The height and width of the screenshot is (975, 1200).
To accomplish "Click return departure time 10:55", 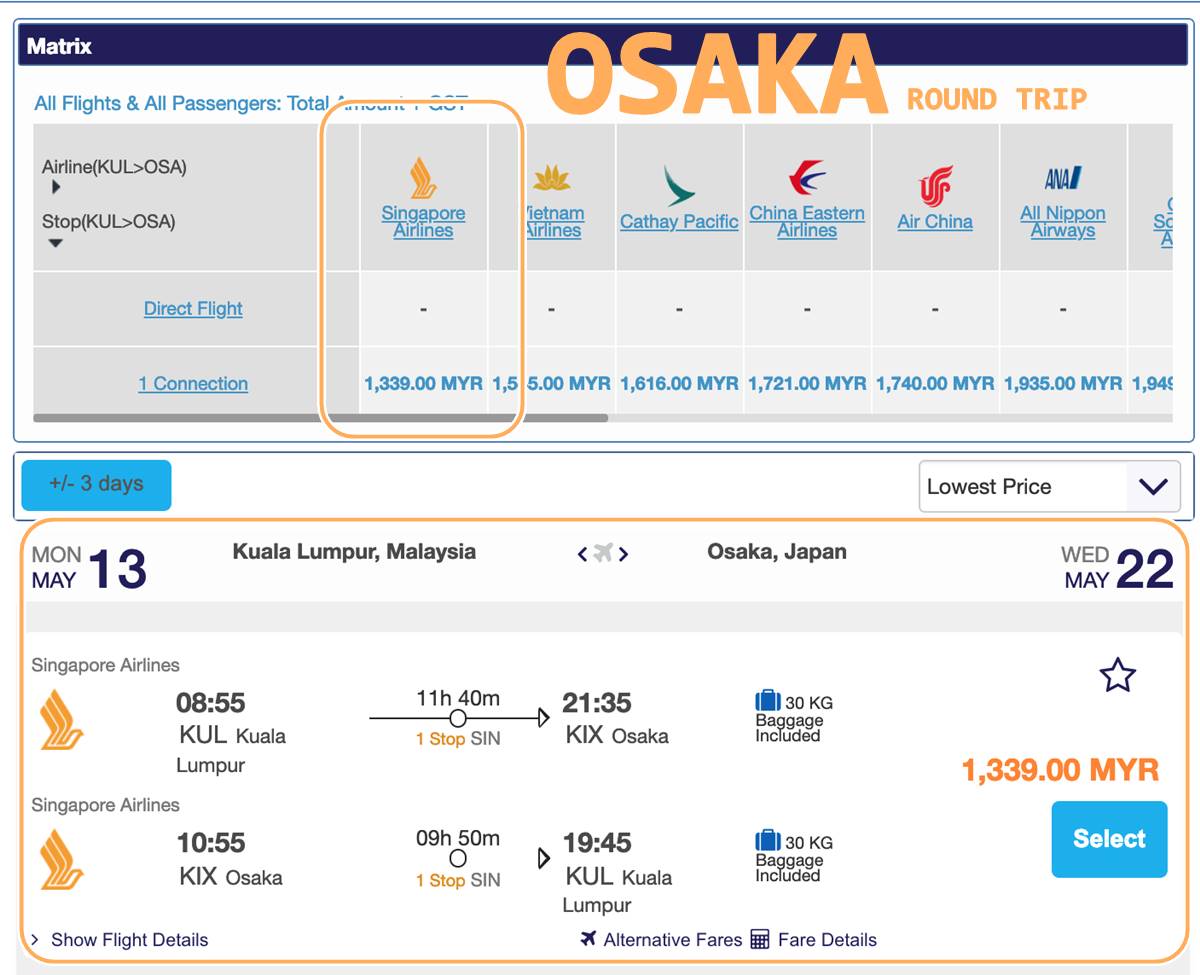I will tap(210, 843).
